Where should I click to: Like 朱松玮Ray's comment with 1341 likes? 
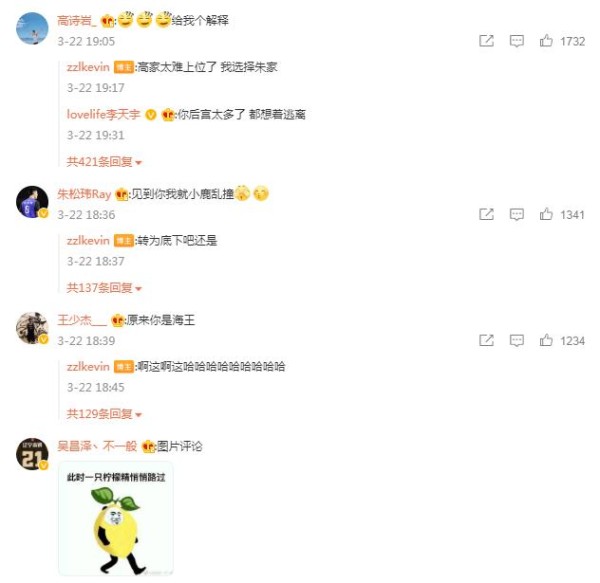tap(546, 214)
